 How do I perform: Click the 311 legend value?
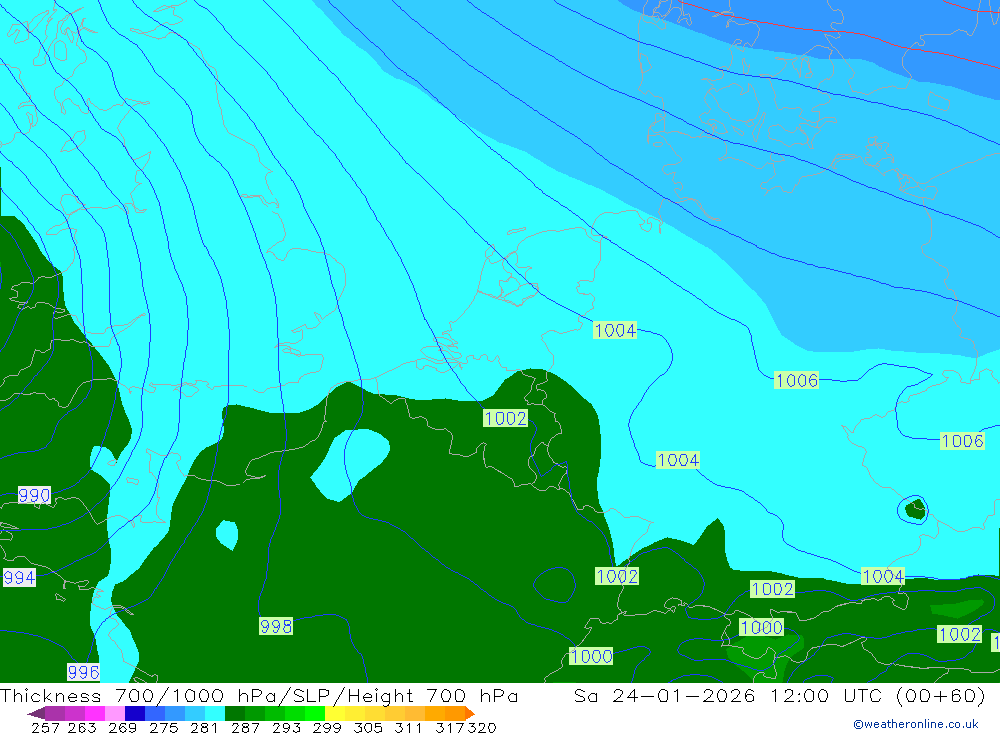point(408,728)
